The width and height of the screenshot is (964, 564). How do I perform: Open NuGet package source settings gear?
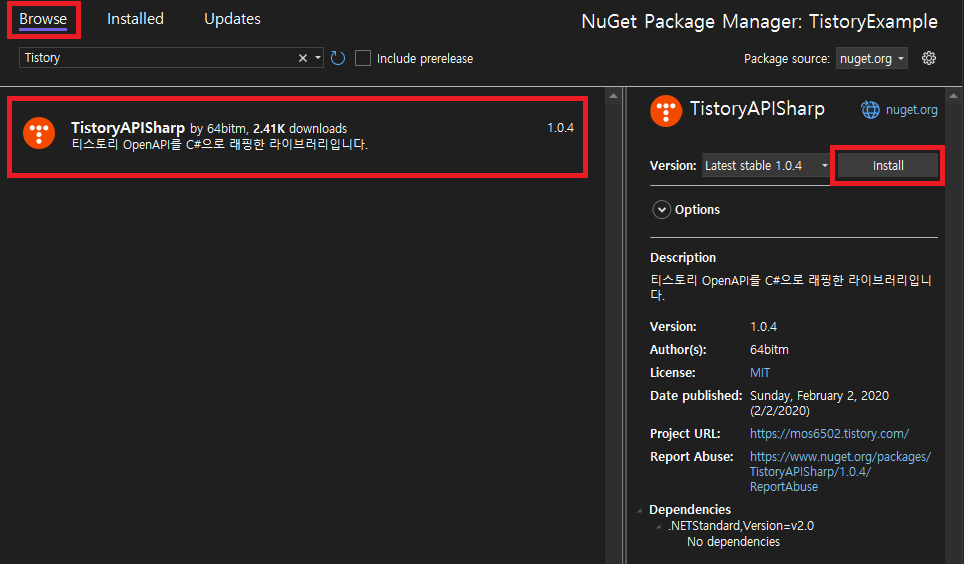coord(929,58)
